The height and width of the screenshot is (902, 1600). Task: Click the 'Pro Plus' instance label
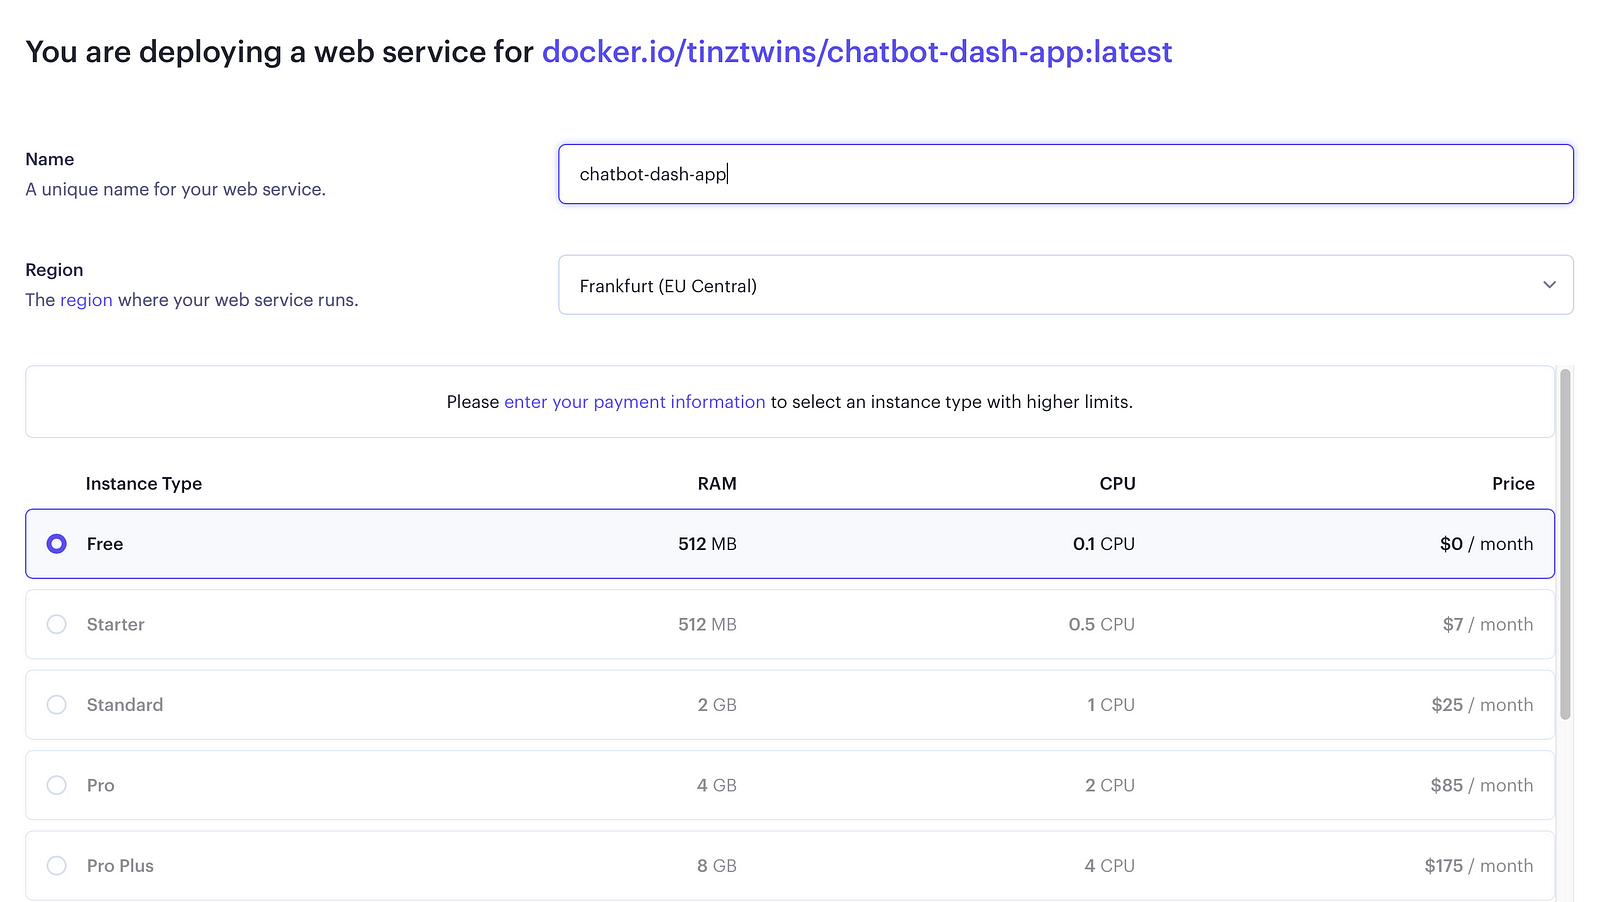[120, 866]
